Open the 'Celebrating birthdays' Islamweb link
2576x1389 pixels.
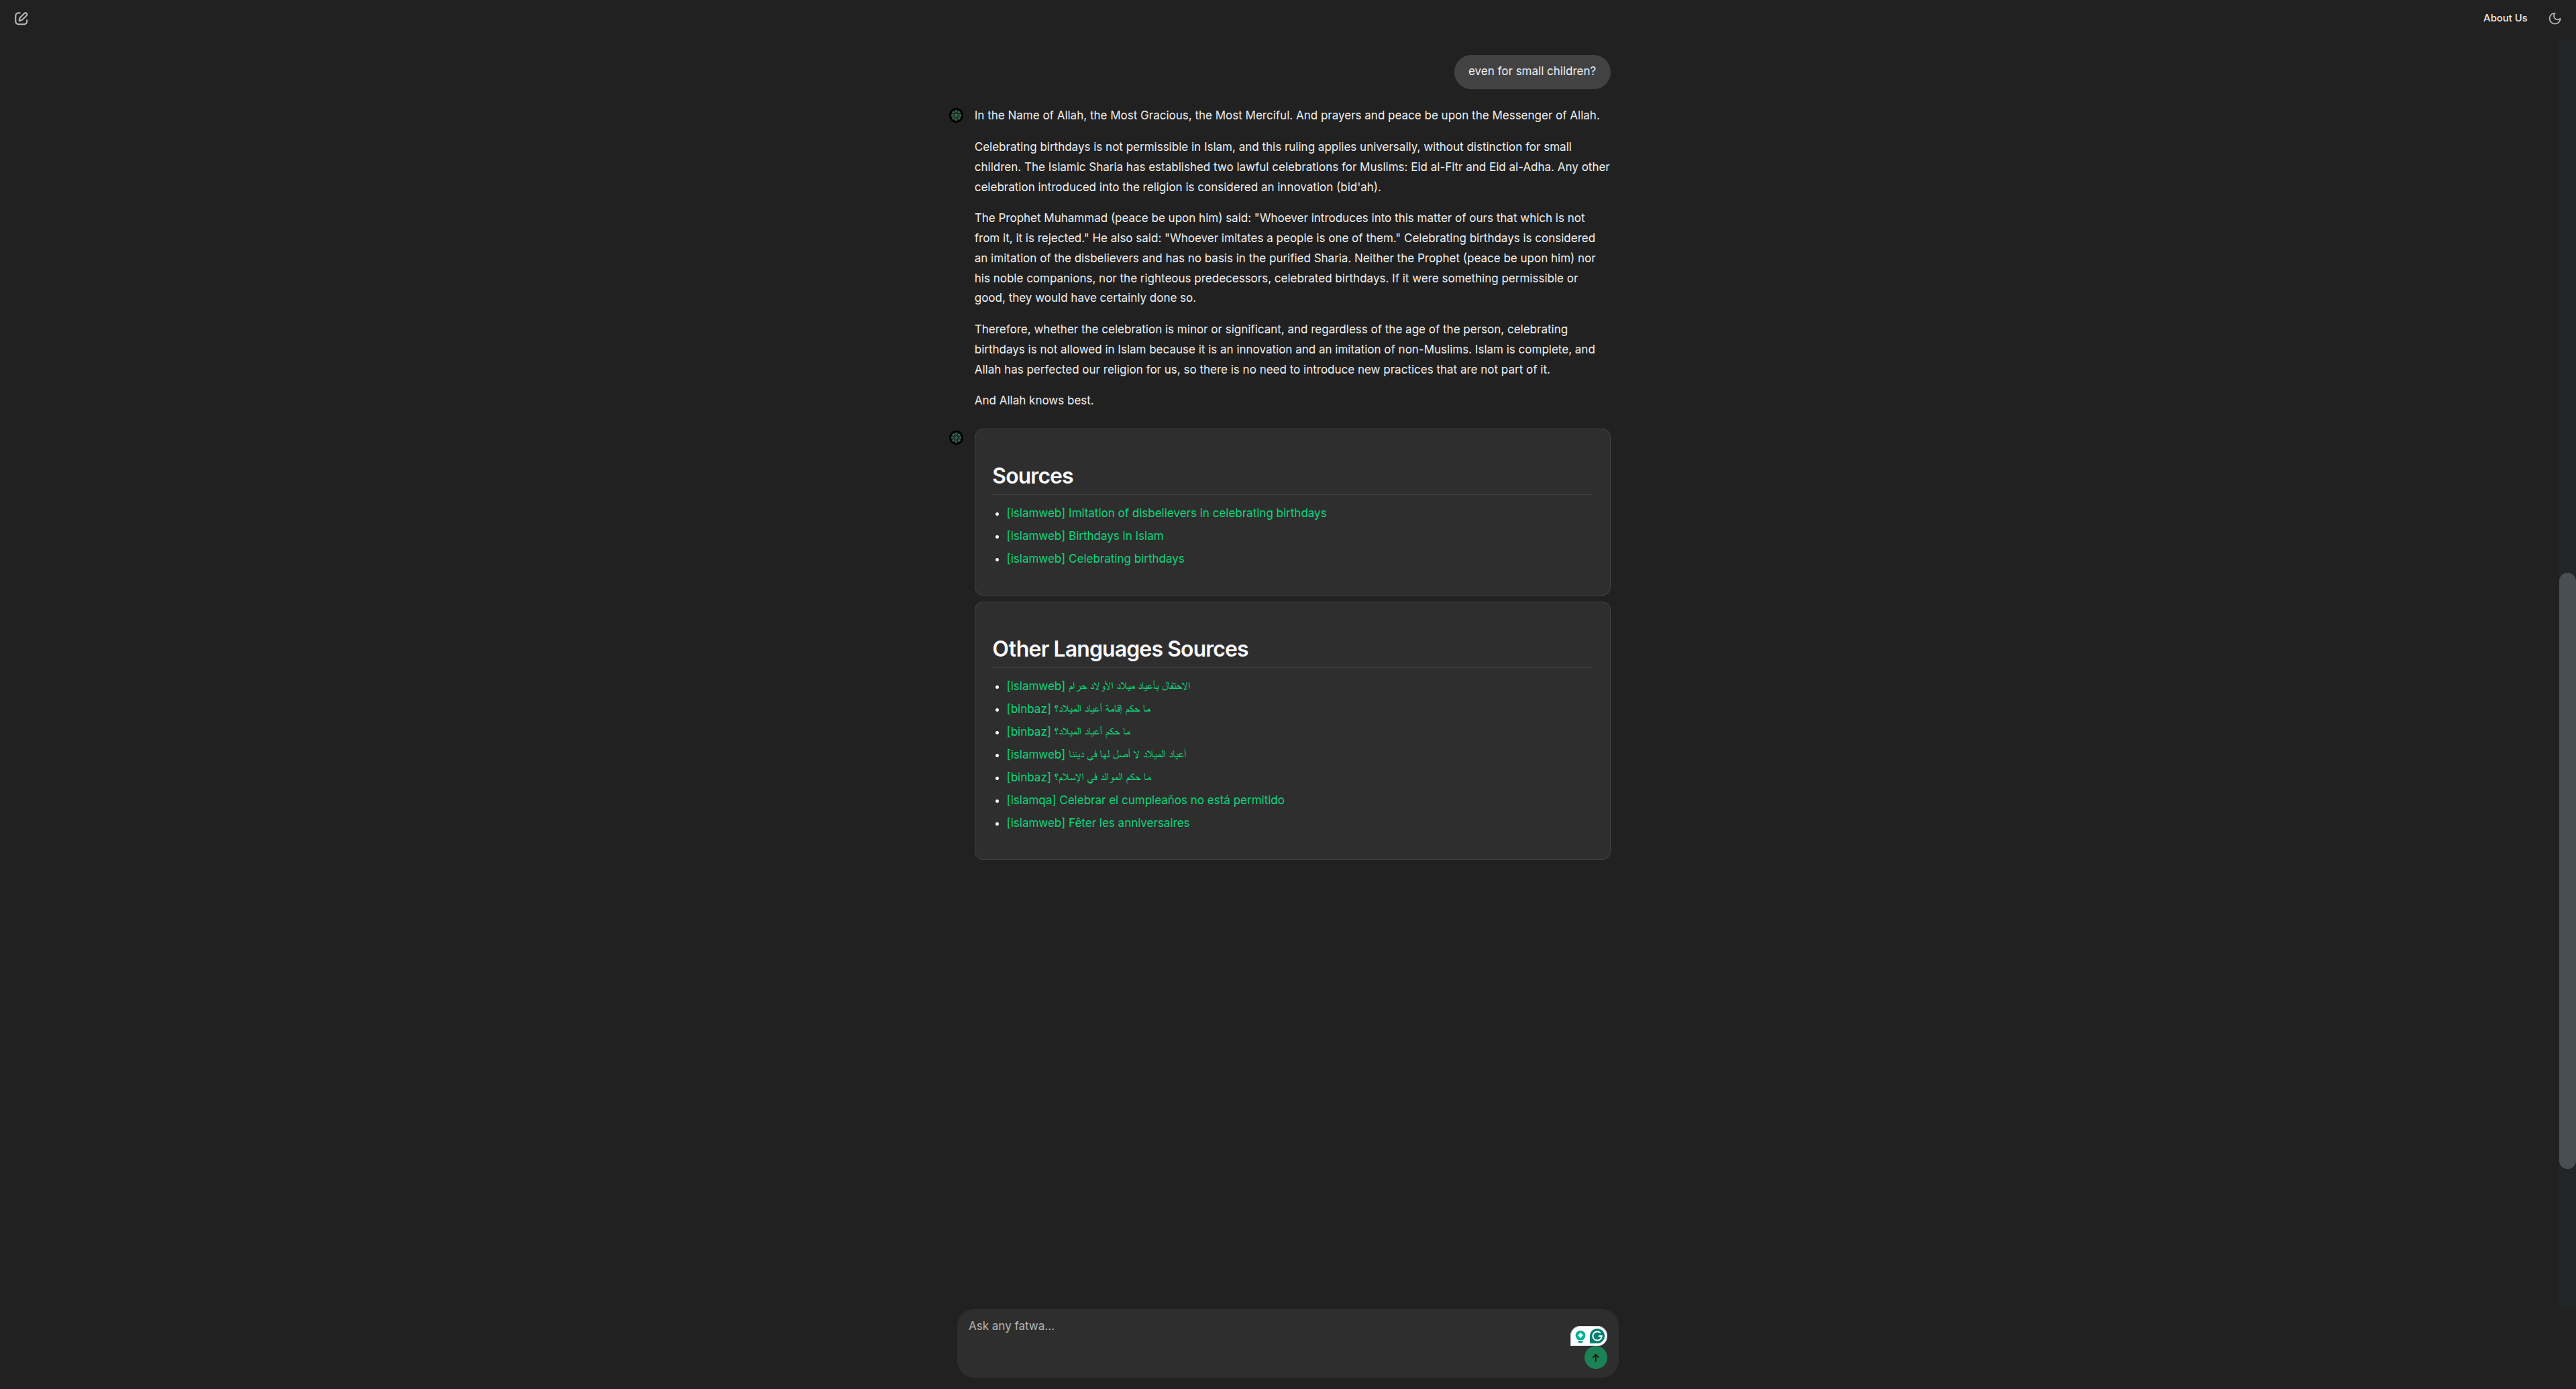(x=1095, y=559)
